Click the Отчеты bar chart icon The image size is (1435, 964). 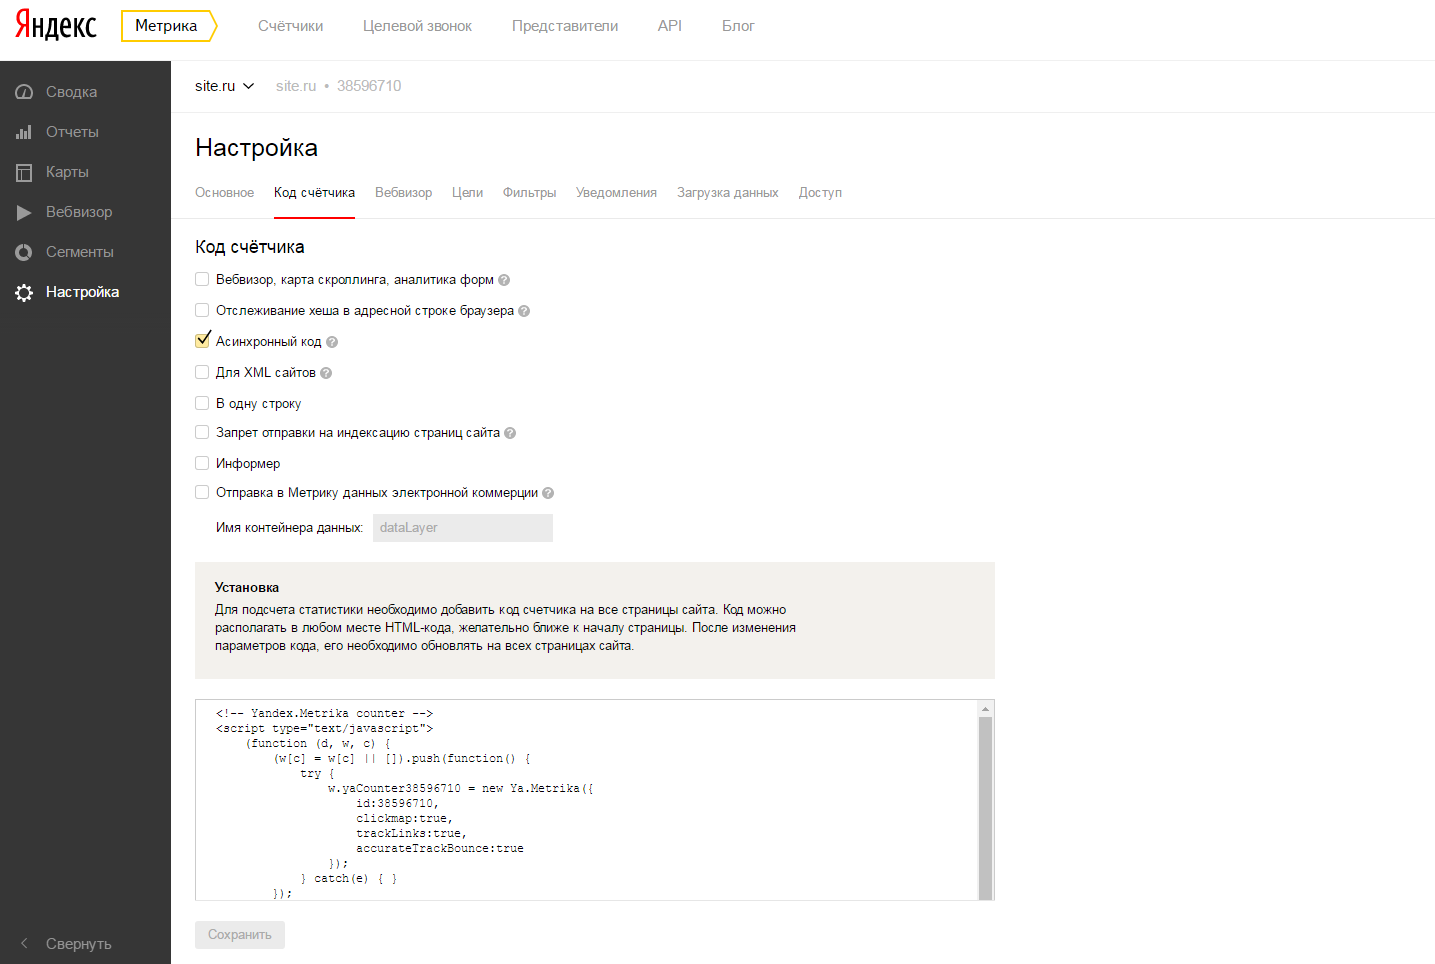[24, 132]
